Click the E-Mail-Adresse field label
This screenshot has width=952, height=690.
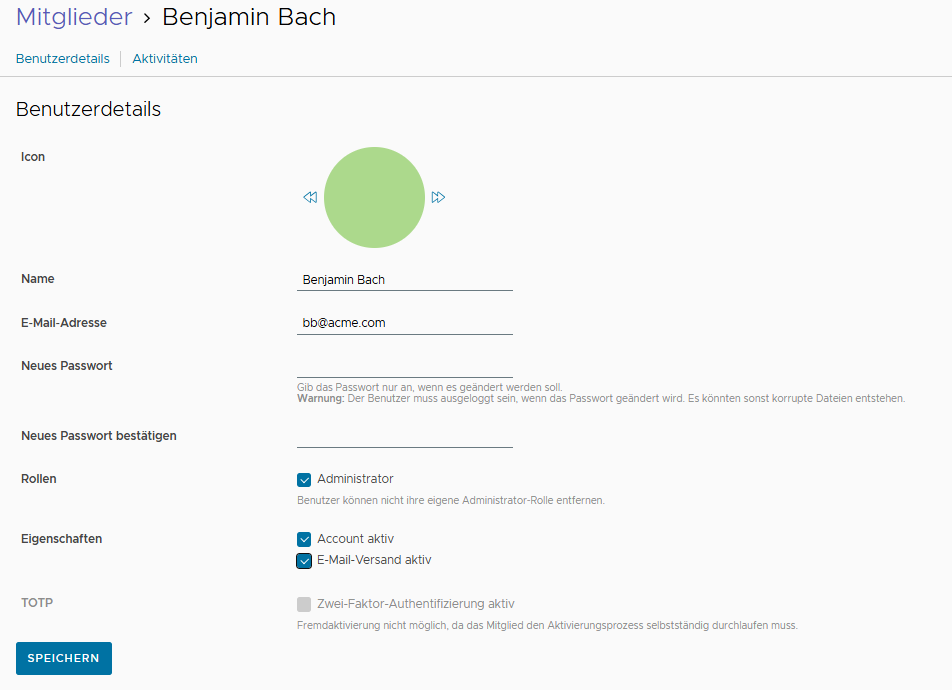(64, 323)
